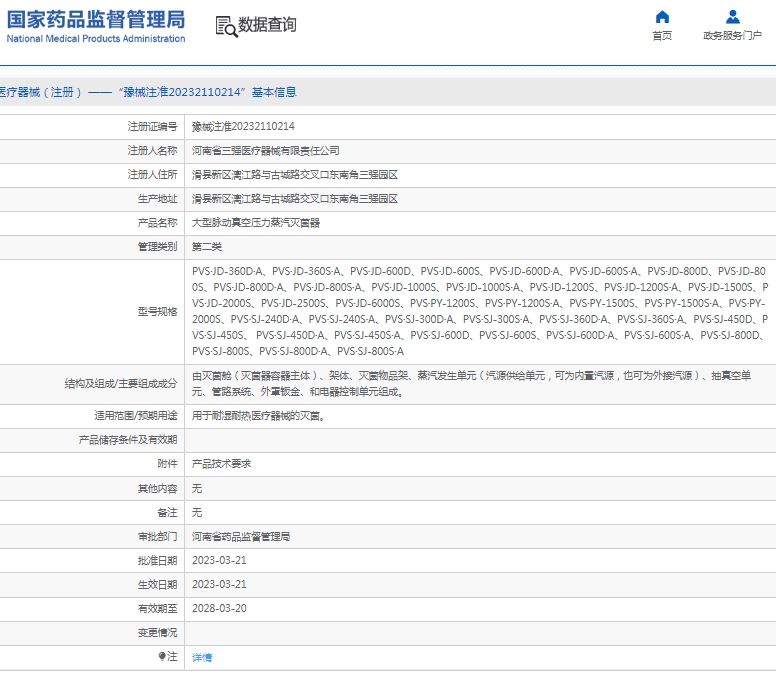Click the 生效日期 value 2023-03-21
The width and height of the screenshot is (776, 675).
tap(219, 584)
